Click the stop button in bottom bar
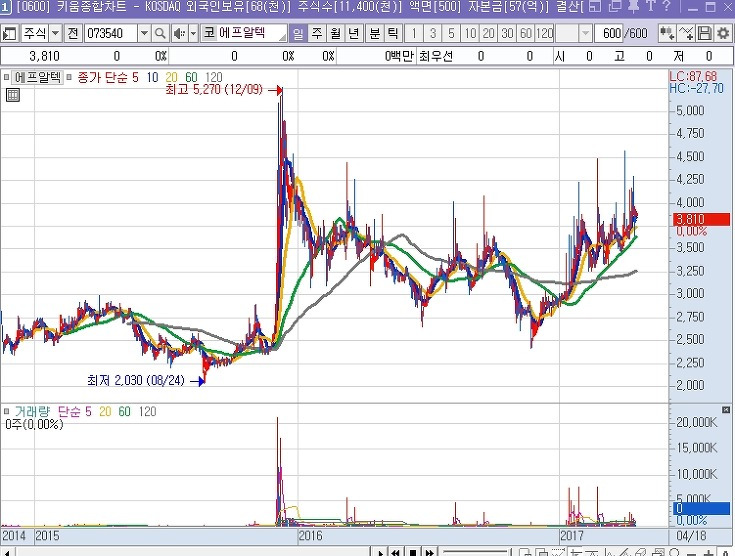 [413, 553]
